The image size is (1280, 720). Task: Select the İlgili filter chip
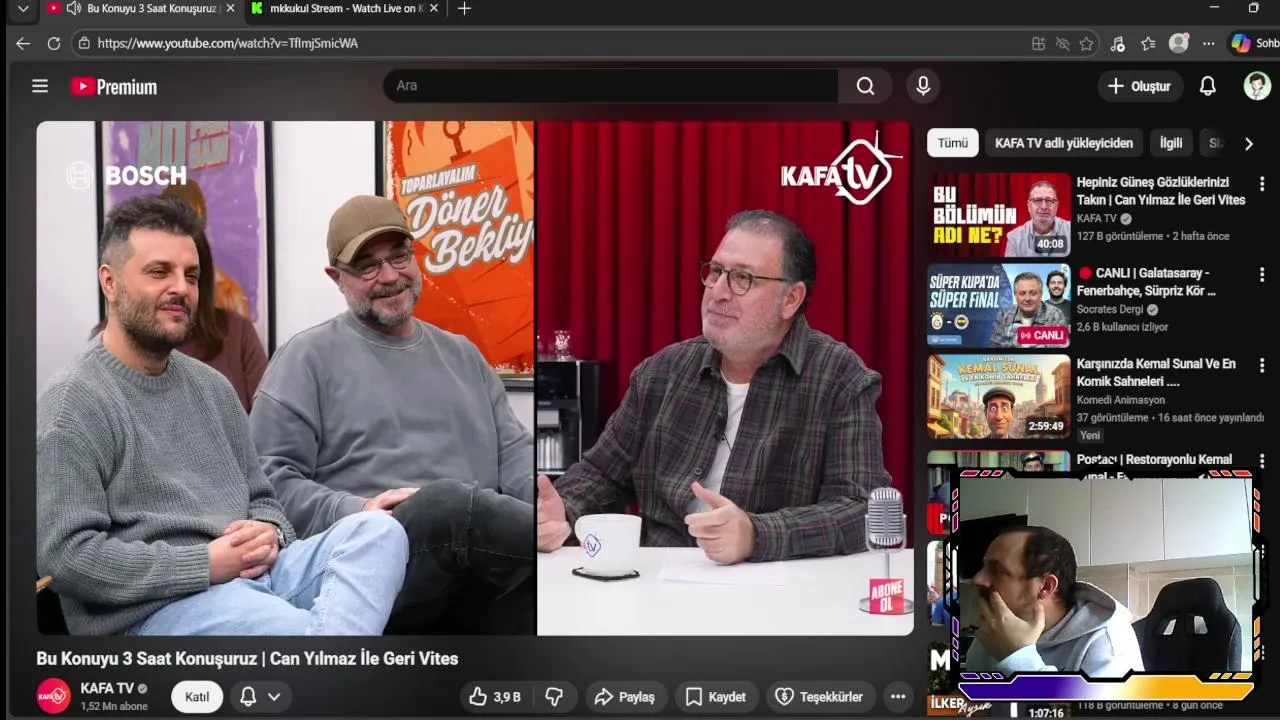[1171, 143]
